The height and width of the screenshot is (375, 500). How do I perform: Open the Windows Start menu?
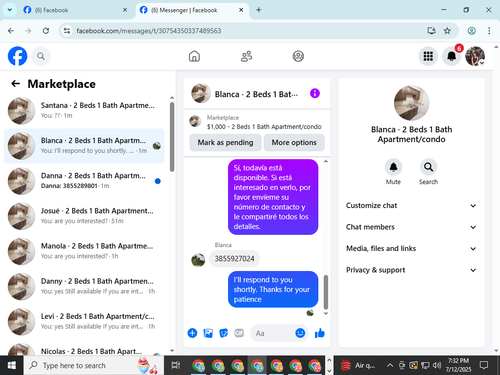(12, 366)
